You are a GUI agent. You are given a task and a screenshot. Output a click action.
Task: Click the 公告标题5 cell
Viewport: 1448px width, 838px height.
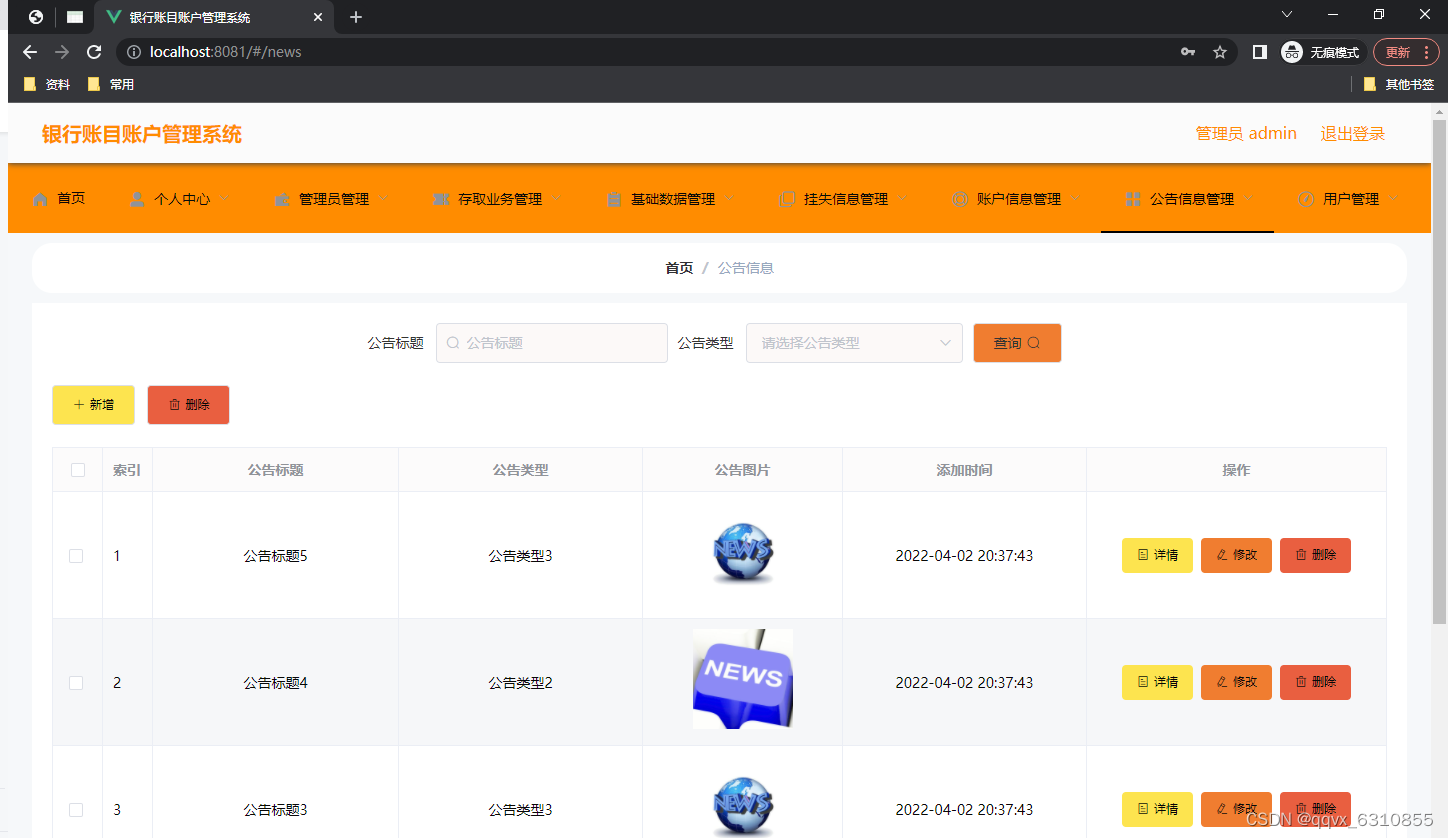pyautogui.click(x=275, y=556)
